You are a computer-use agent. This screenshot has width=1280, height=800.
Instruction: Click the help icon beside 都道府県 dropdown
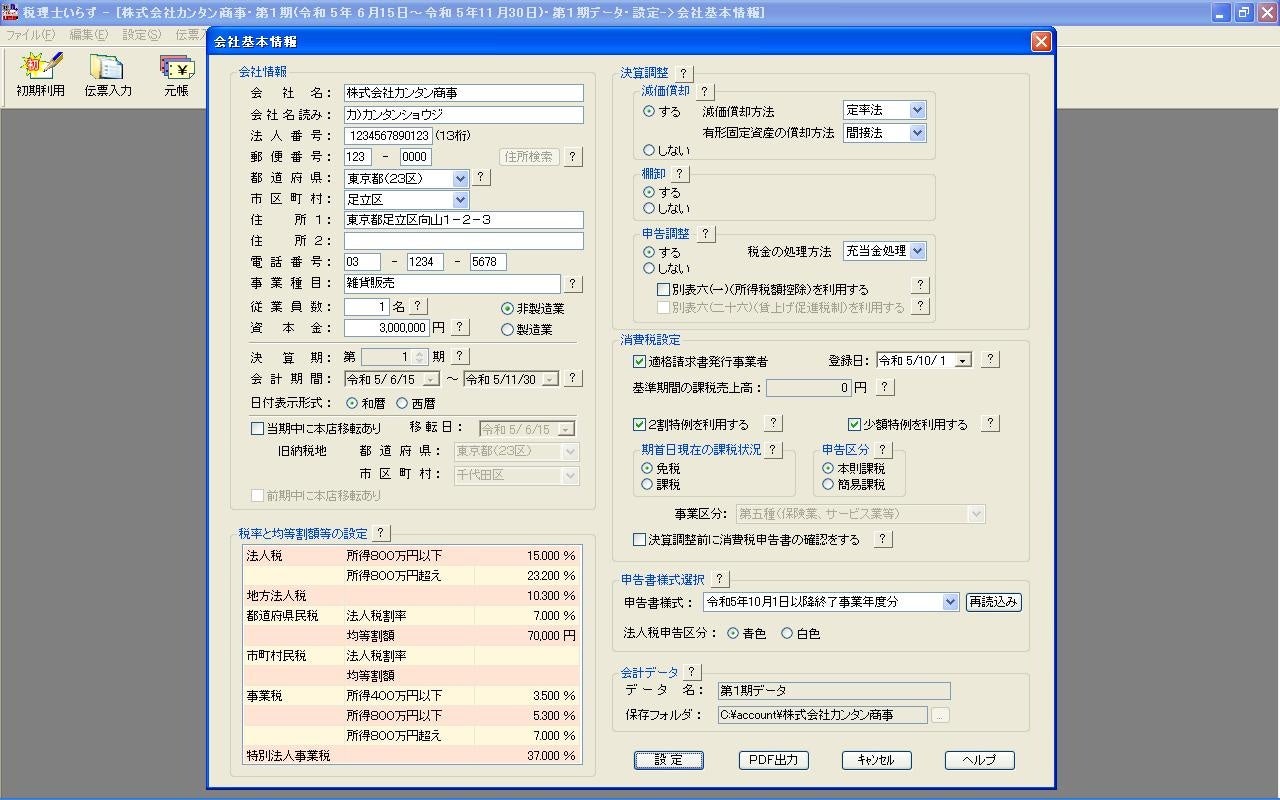[x=481, y=178]
